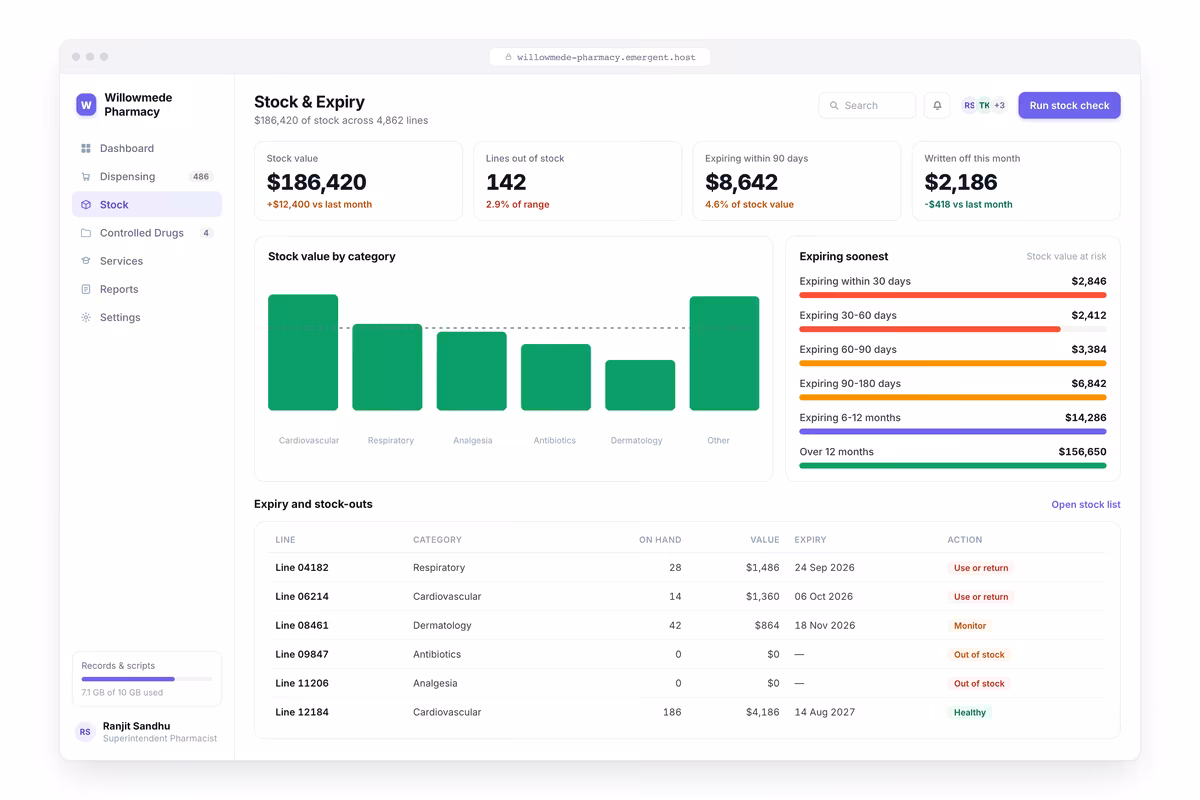Click the Stock value card

(358, 181)
